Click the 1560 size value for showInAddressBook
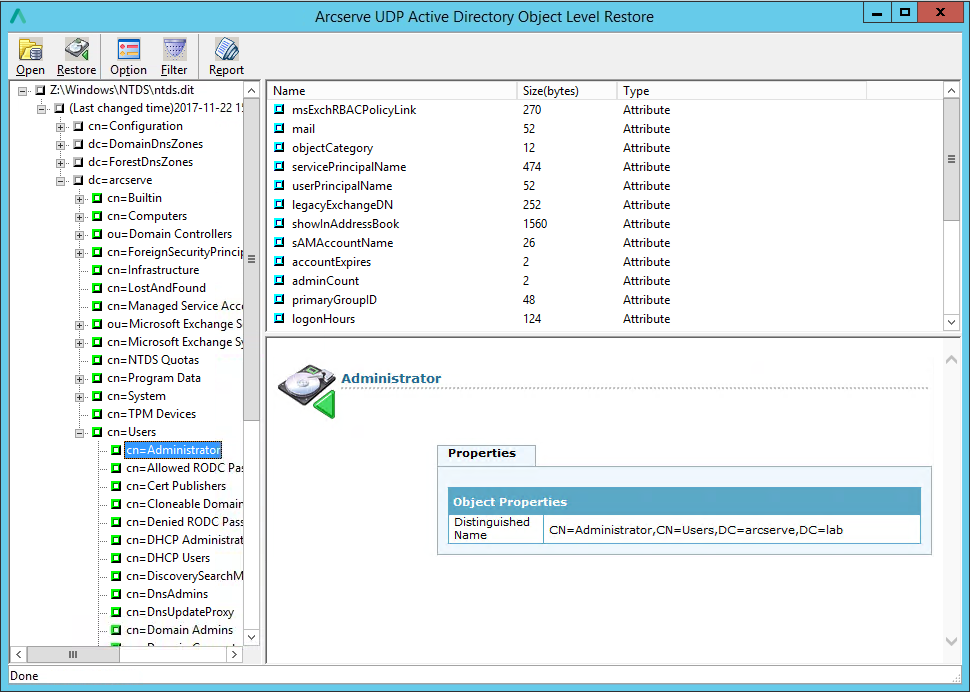Screen dimensions: 970x692 (535, 223)
